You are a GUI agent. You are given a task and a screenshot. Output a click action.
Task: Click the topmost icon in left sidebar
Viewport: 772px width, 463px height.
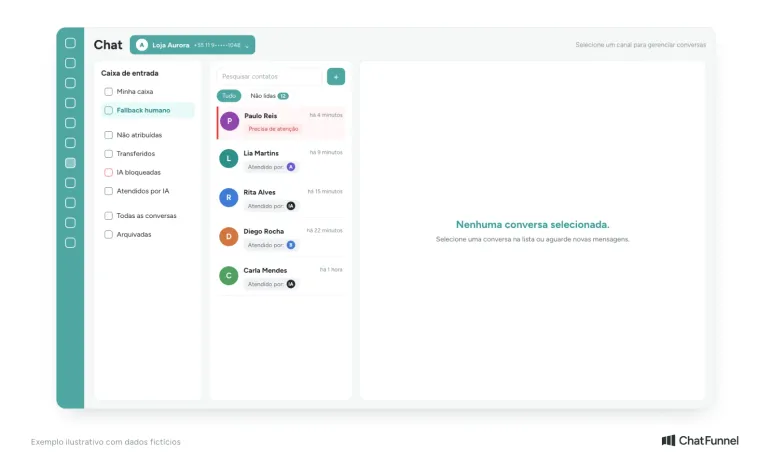70,43
